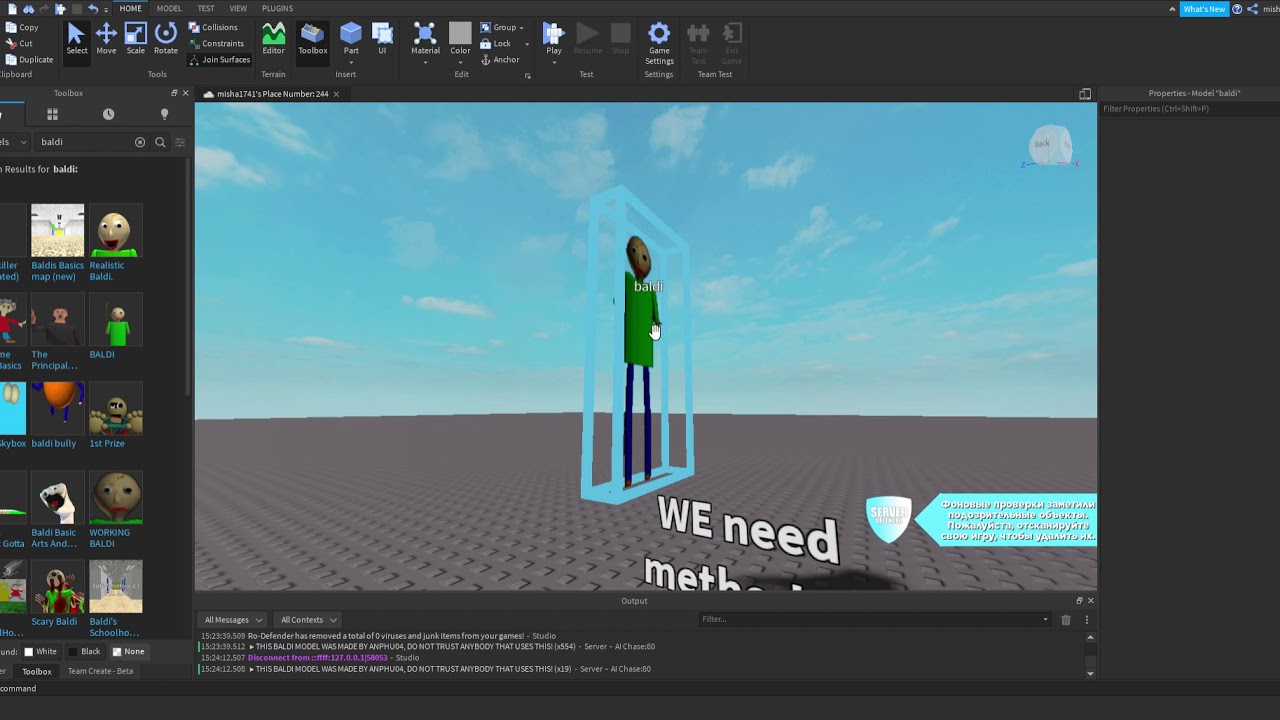Click the Copy clipboard button
This screenshot has height=720, width=1280.
pos(22,27)
